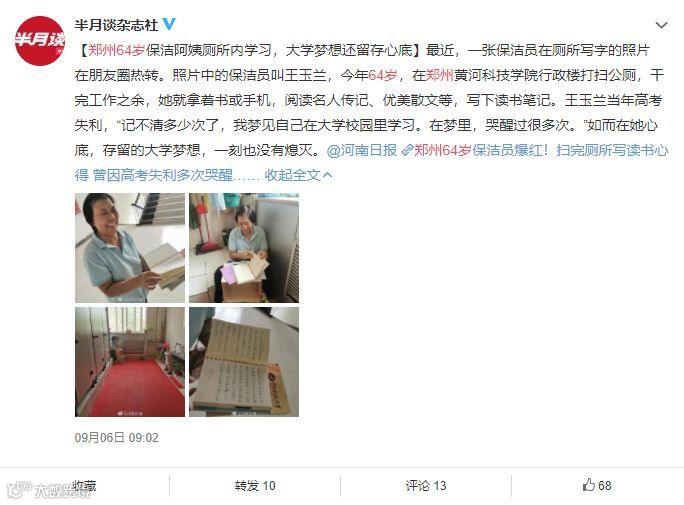Open the 半月谈 red avatar logo
The width and height of the screenshot is (684, 505).
[x=40, y=41]
